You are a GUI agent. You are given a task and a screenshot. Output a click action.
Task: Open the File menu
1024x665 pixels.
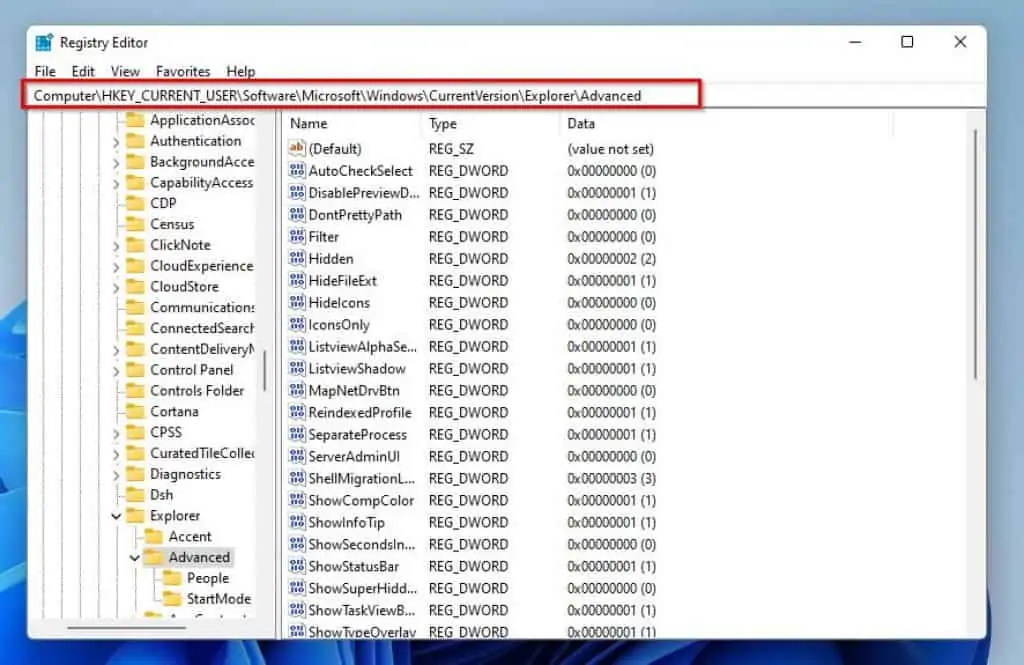(44, 71)
